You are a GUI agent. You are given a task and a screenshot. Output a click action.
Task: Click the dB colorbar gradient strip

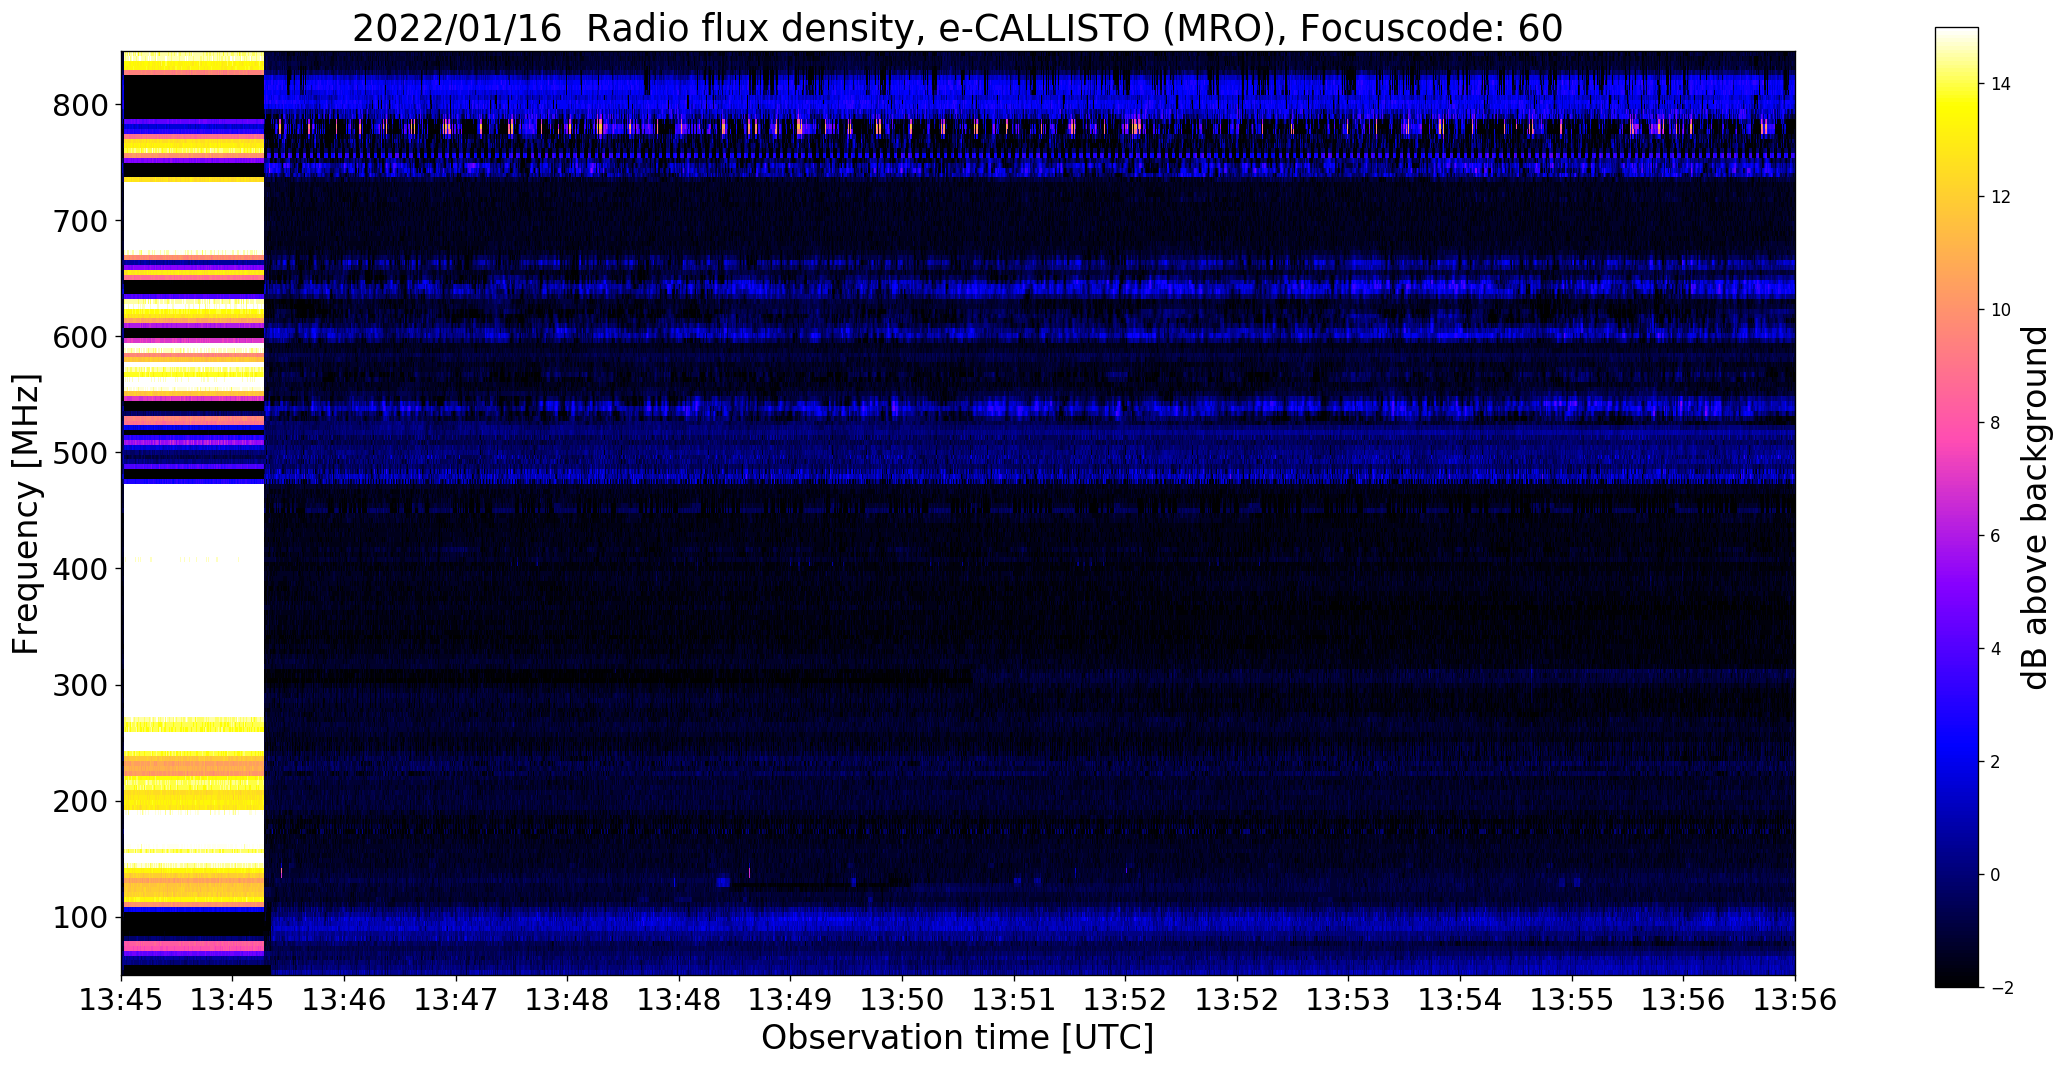click(x=1956, y=508)
